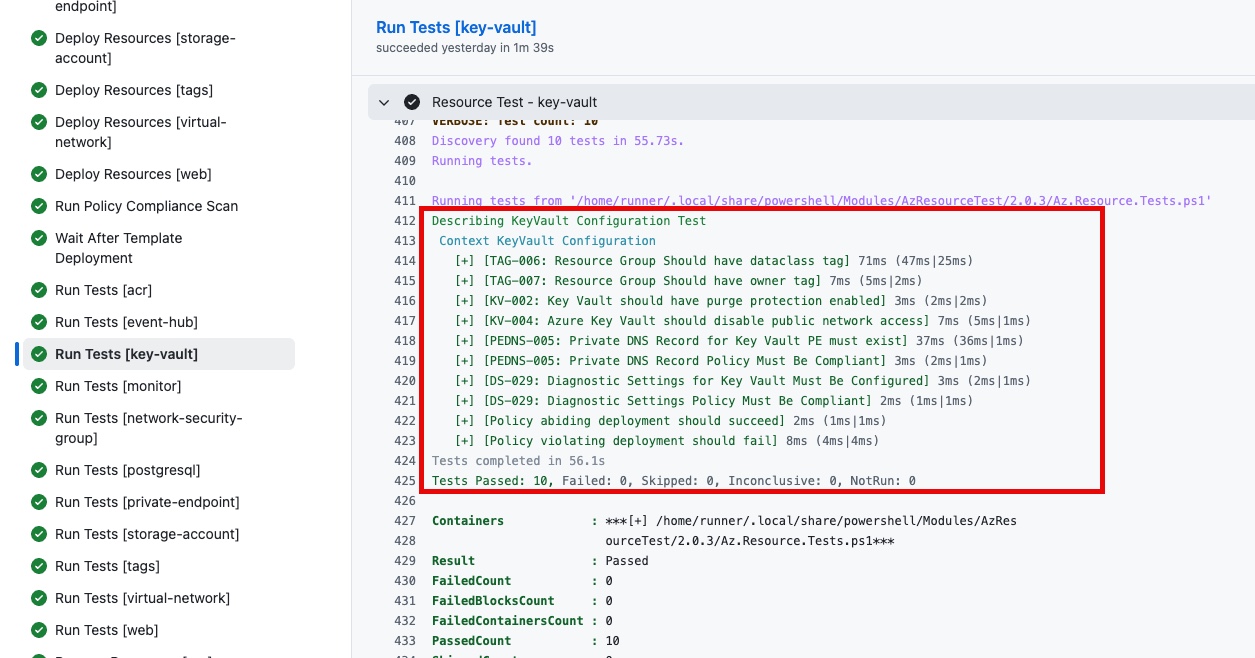Click log line number 425

(404, 481)
